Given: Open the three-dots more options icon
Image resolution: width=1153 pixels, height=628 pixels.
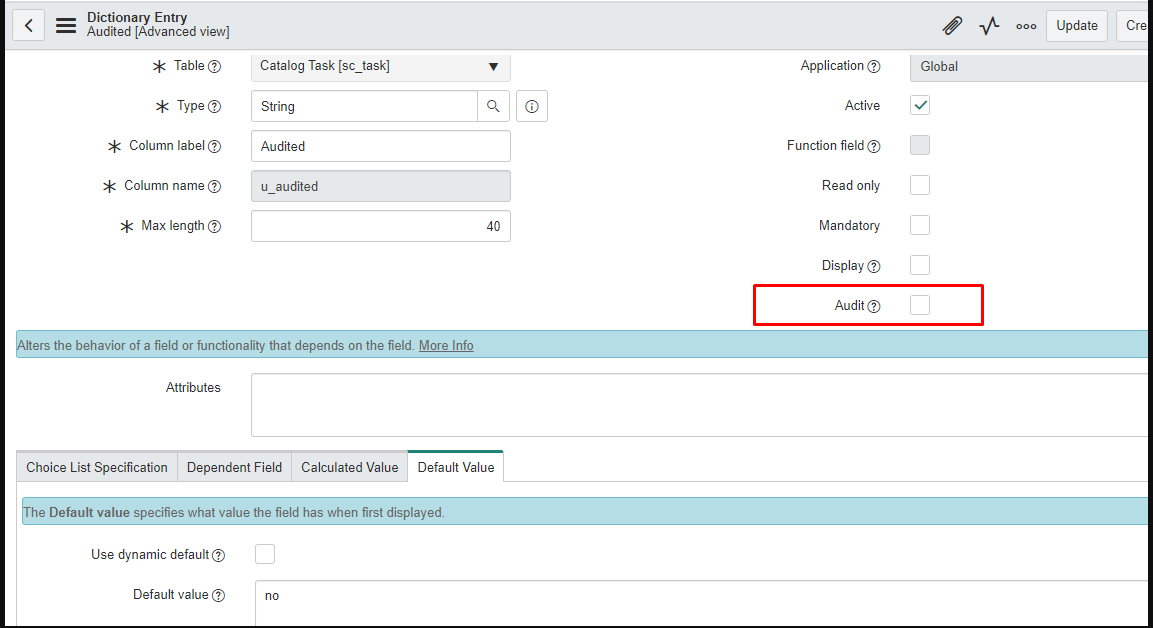Looking at the screenshot, I should pos(1026,26).
